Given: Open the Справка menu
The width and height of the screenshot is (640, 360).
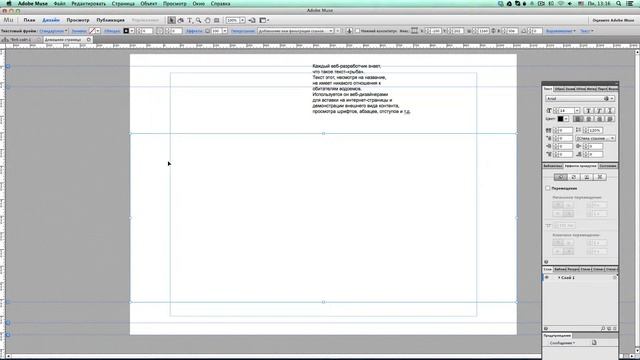Looking at the screenshot, I should [x=220, y=3].
